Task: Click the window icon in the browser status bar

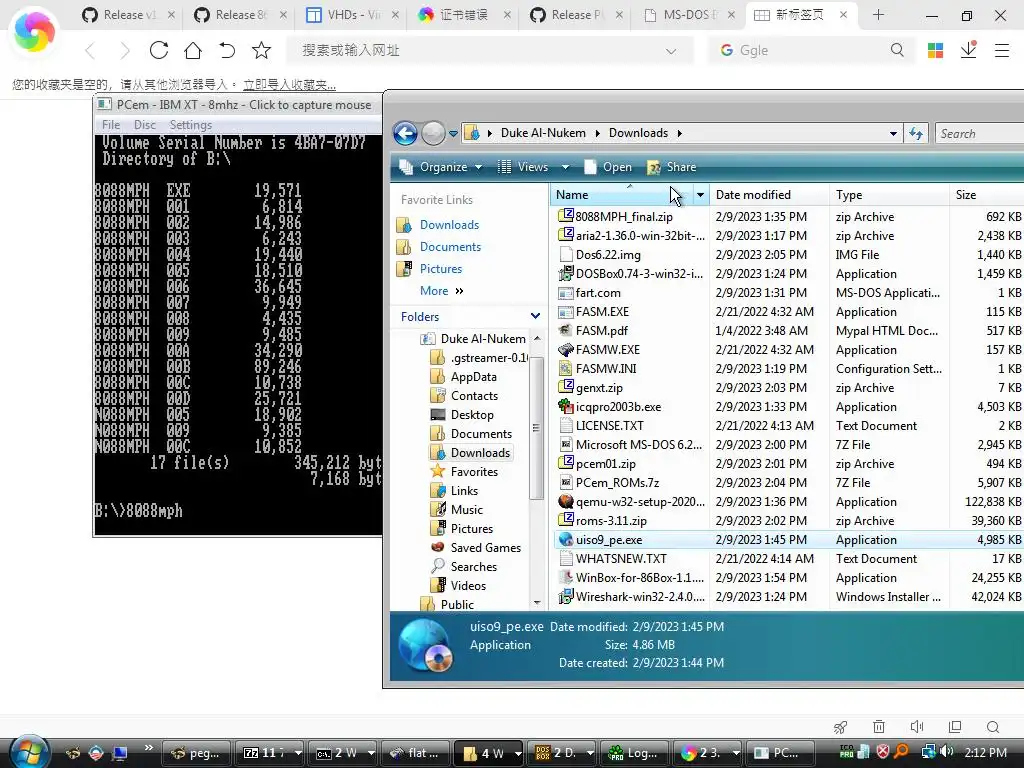Action: tap(955, 727)
